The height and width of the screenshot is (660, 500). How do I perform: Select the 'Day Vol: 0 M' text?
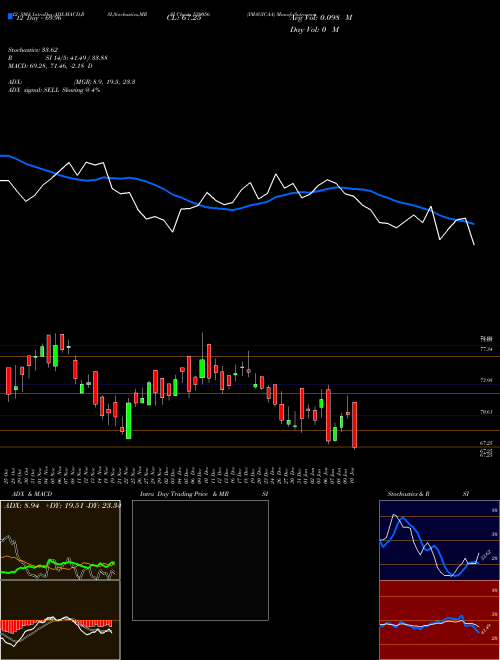[314, 29]
